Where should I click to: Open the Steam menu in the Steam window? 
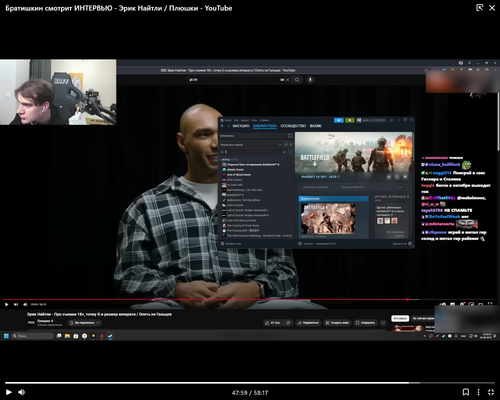coord(228,120)
